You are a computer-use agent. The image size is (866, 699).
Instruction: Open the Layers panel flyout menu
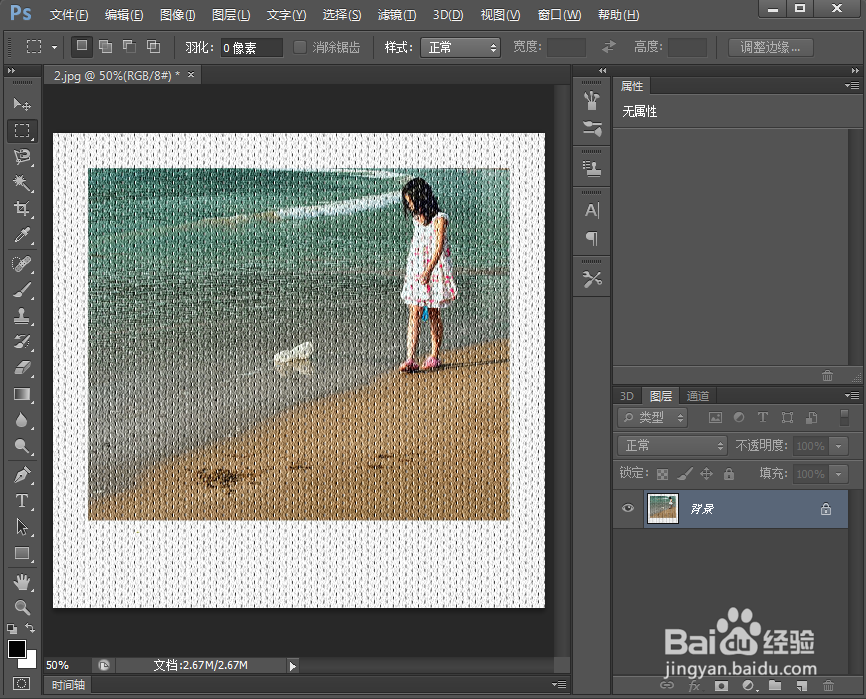[x=852, y=395]
